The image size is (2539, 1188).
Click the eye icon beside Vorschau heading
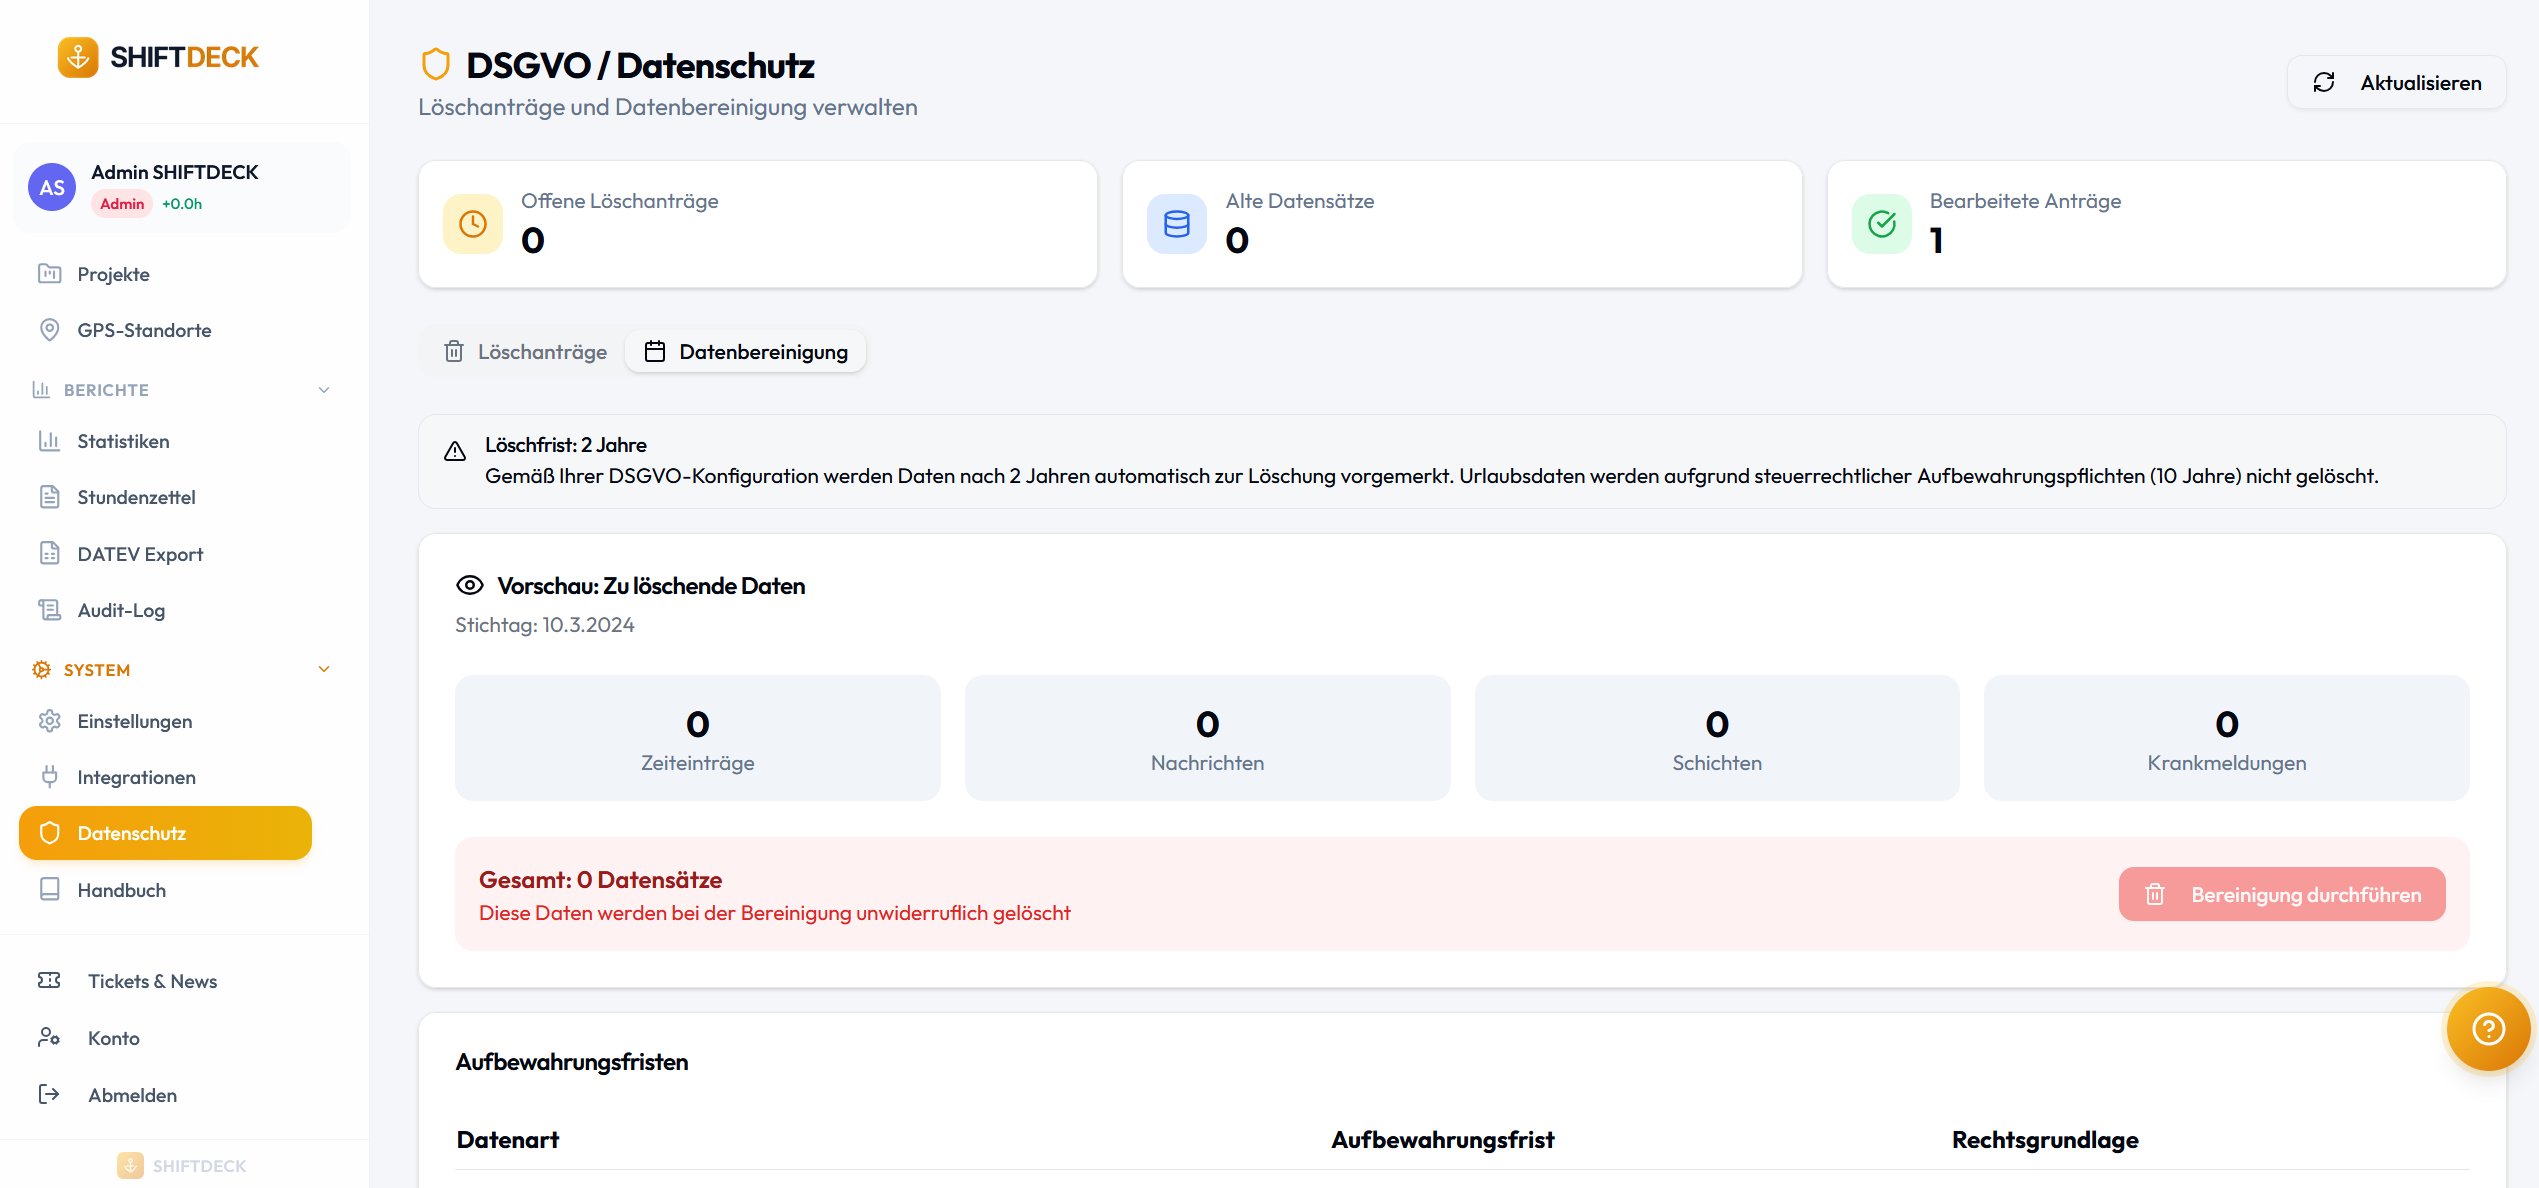coord(469,585)
